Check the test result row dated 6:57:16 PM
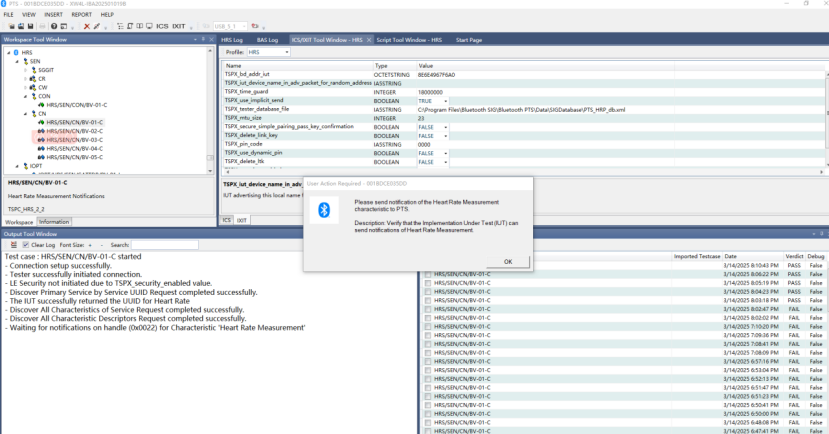Viewport: 829px width, 434px height. [x=428, y=362]
